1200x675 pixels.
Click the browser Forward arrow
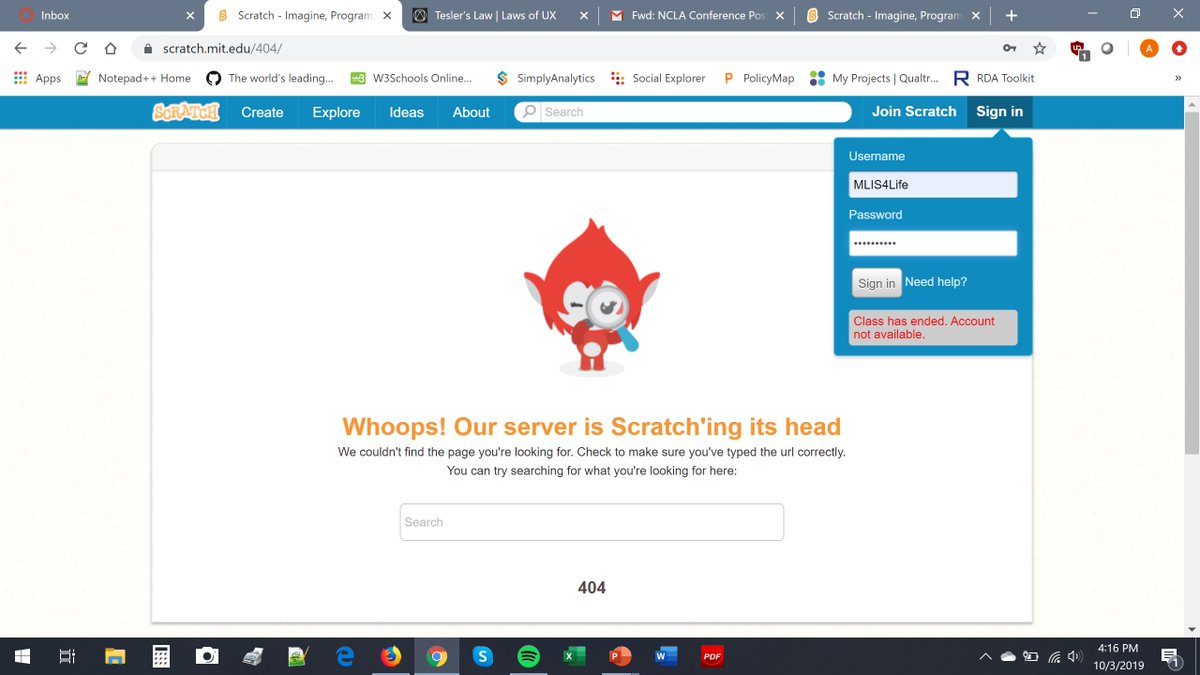pyautogui.click(x=50, y=48)
